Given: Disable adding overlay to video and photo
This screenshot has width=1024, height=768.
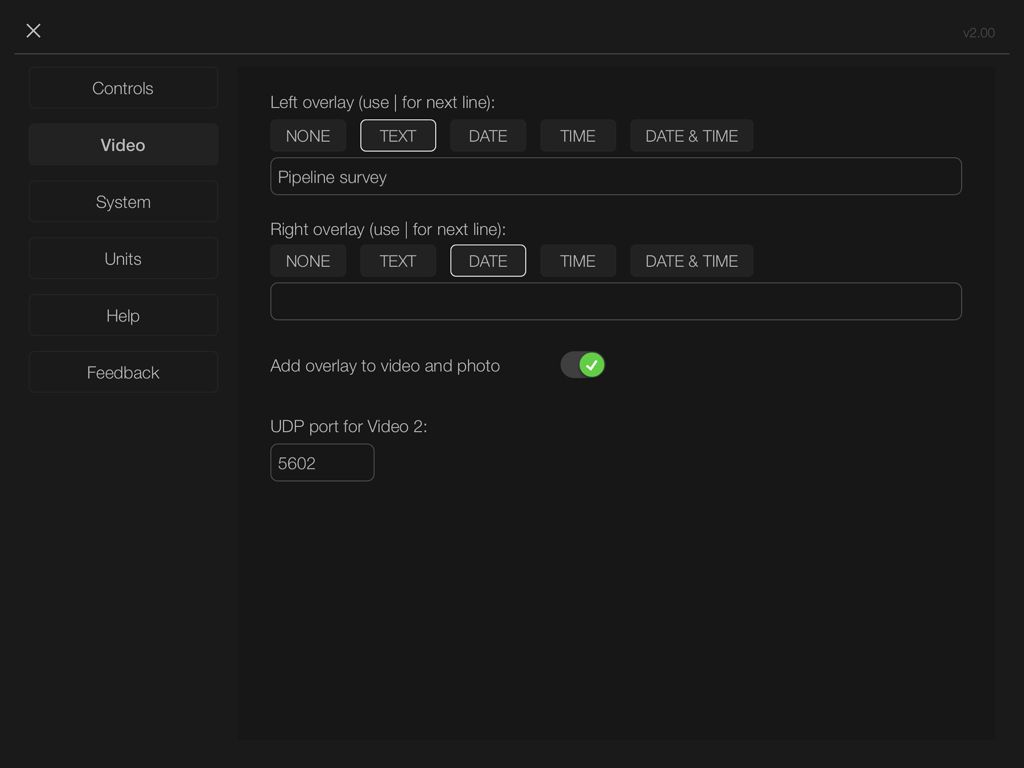Looking at the screenshot, I should 583,365.
